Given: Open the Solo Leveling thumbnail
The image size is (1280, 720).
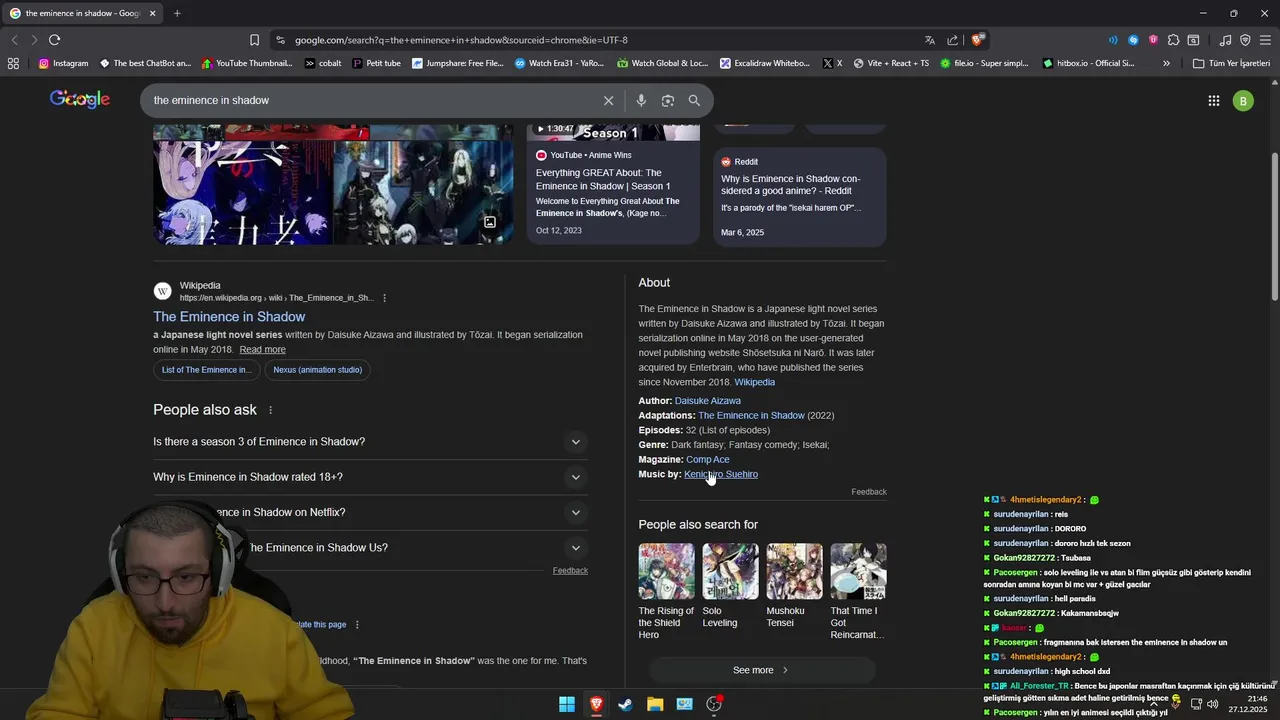Looking at the screenshot, I should click(730, 571).
